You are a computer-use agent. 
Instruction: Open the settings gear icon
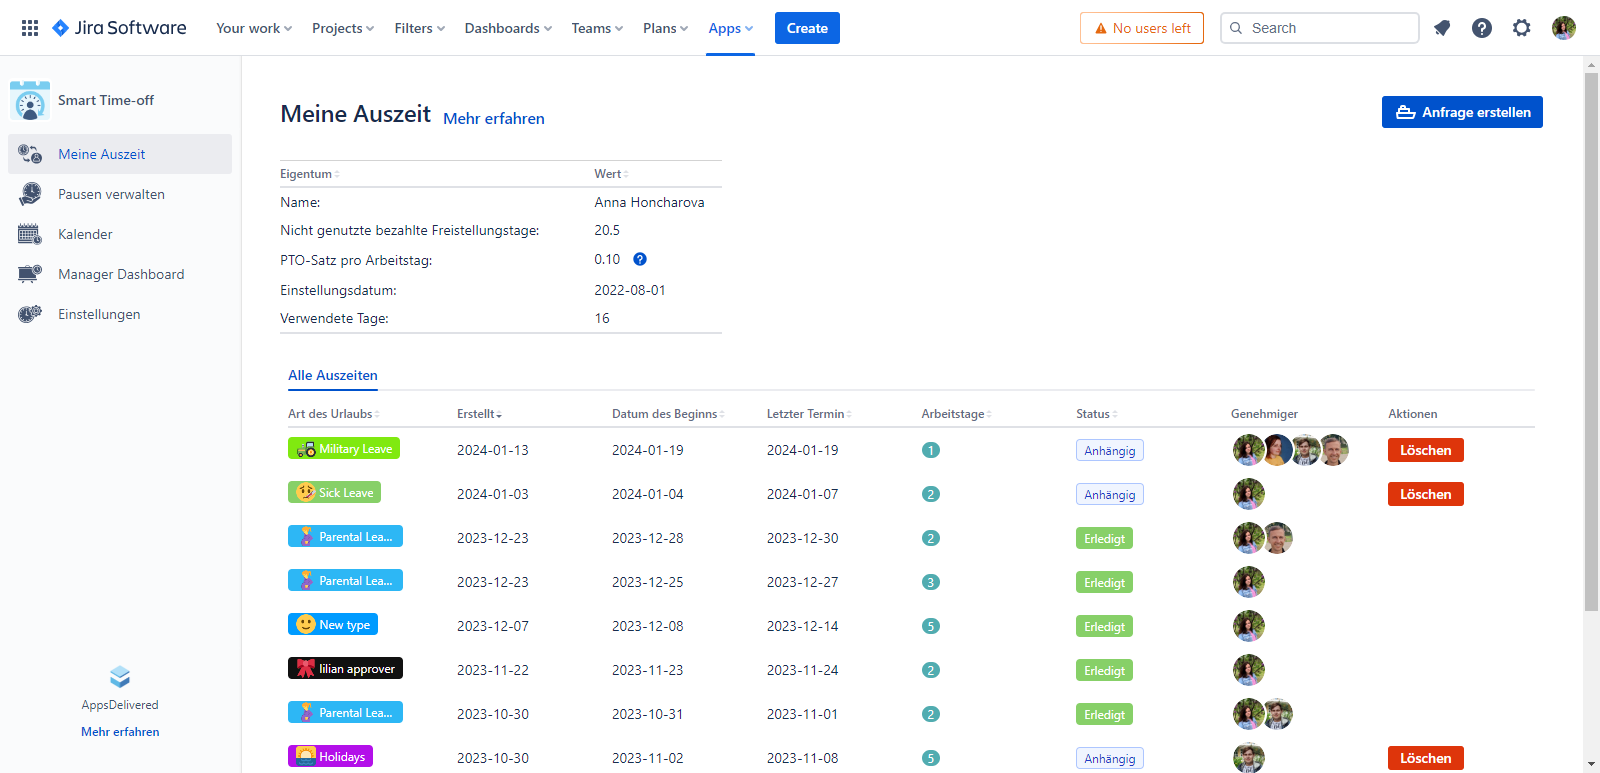click(1522, 28)
